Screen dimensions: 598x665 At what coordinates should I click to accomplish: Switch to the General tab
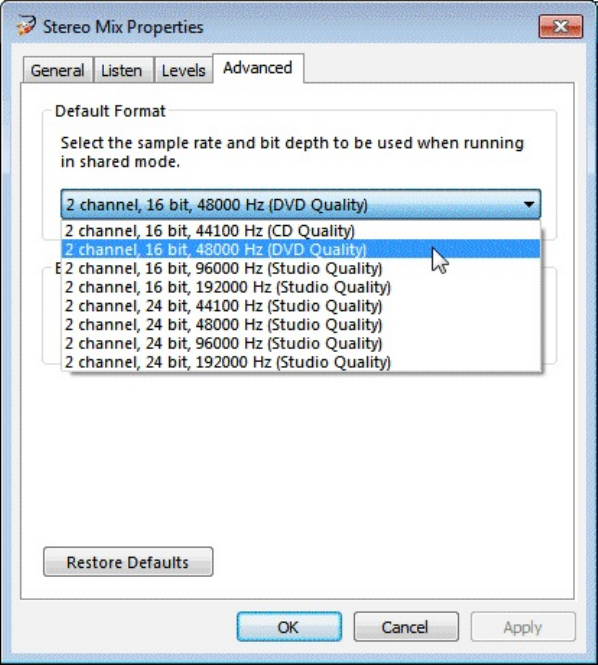57,70
